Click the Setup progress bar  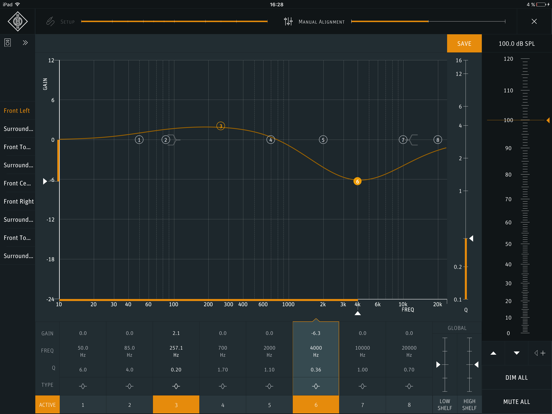click(x=174, y=21)
